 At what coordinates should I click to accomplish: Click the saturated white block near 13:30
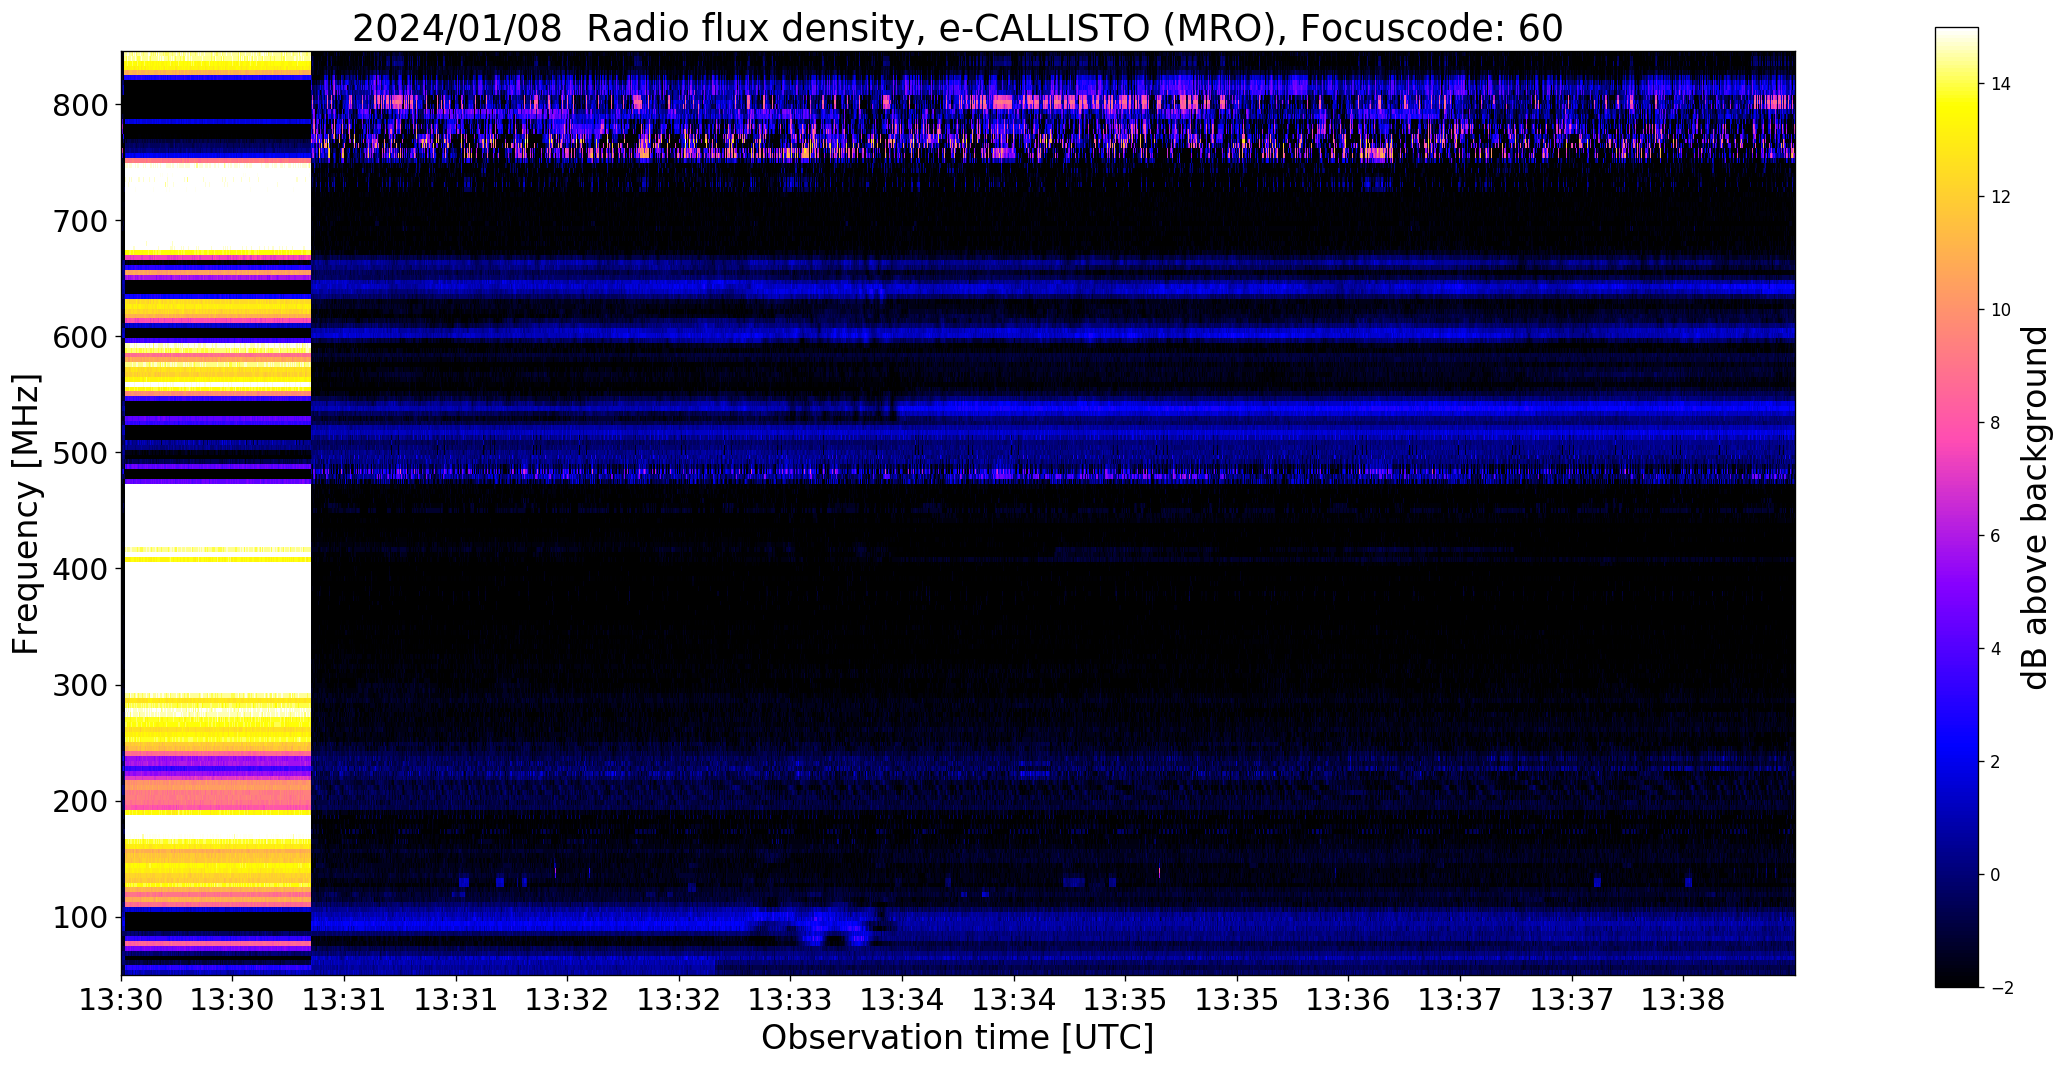[x=217, y=590]
